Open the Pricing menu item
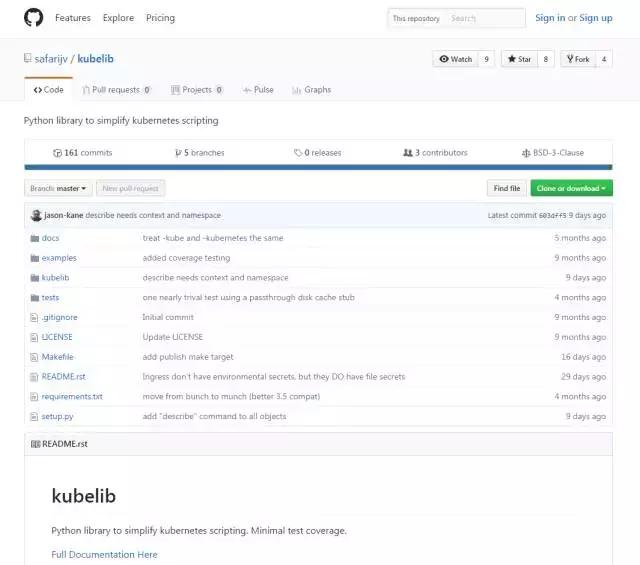Screen dimensions: 640x565 tap(160, 18)
